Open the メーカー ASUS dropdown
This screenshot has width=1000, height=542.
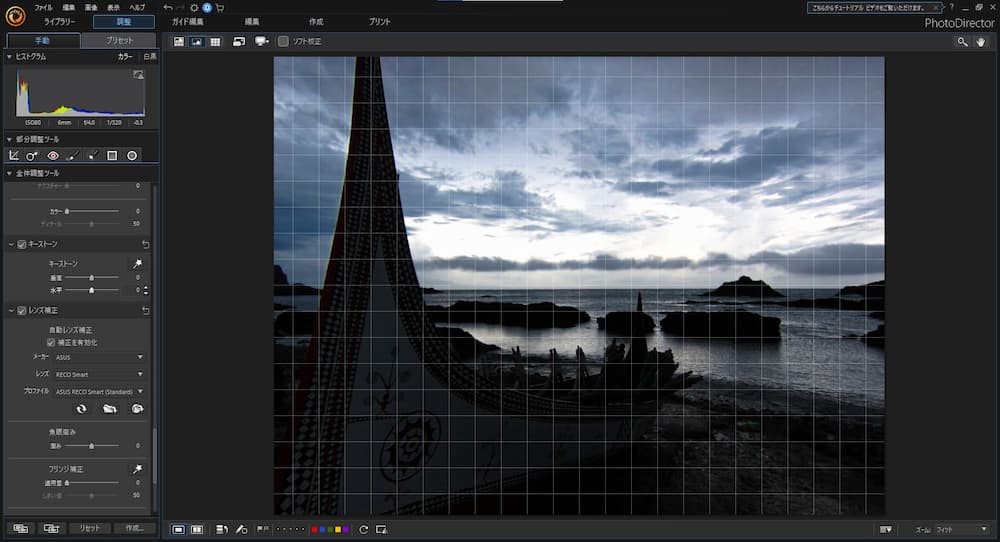point(99,357)
